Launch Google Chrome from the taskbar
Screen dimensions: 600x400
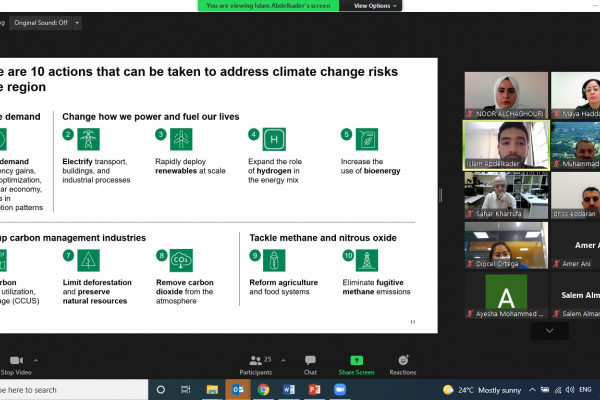pyautogui.click(x=264, y=389)
